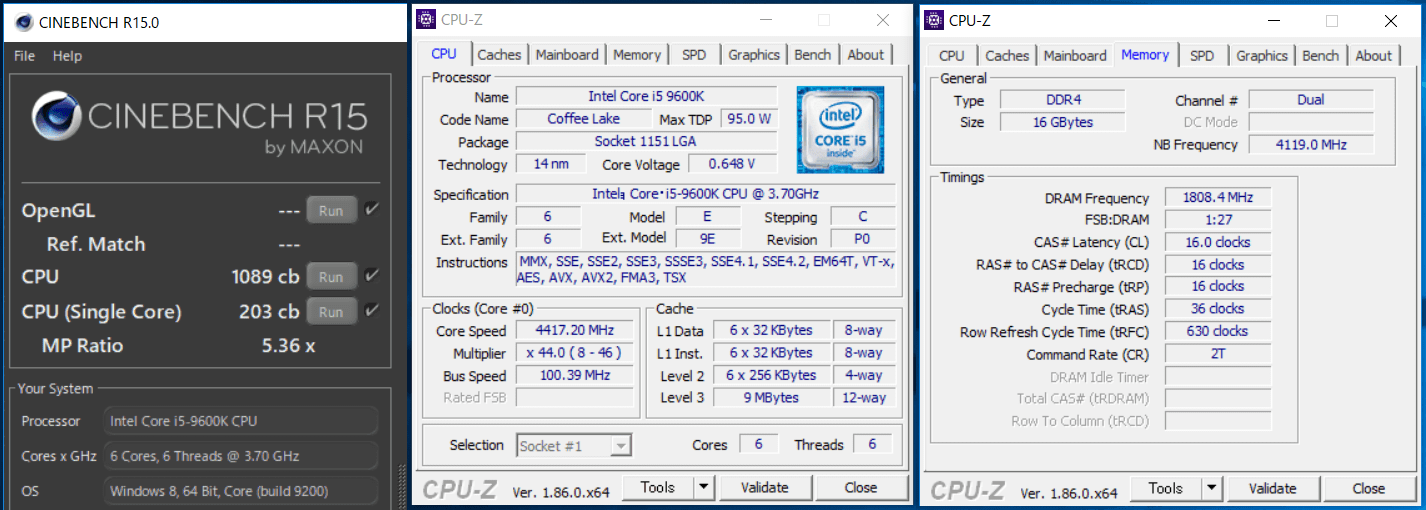Click Close button in the CPU tab window
Viewport: 1426px width, 510px height.
click(861, 487)
